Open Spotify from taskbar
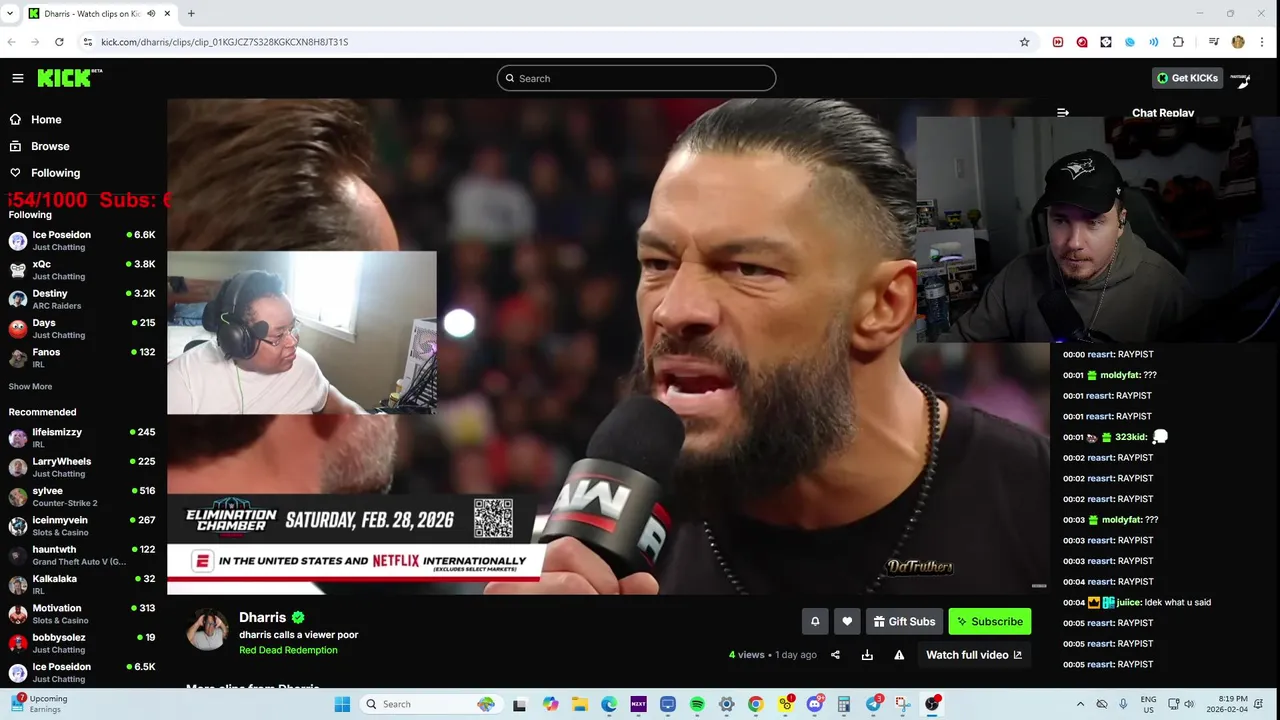 pyautogui.click(x=697, y=704)
